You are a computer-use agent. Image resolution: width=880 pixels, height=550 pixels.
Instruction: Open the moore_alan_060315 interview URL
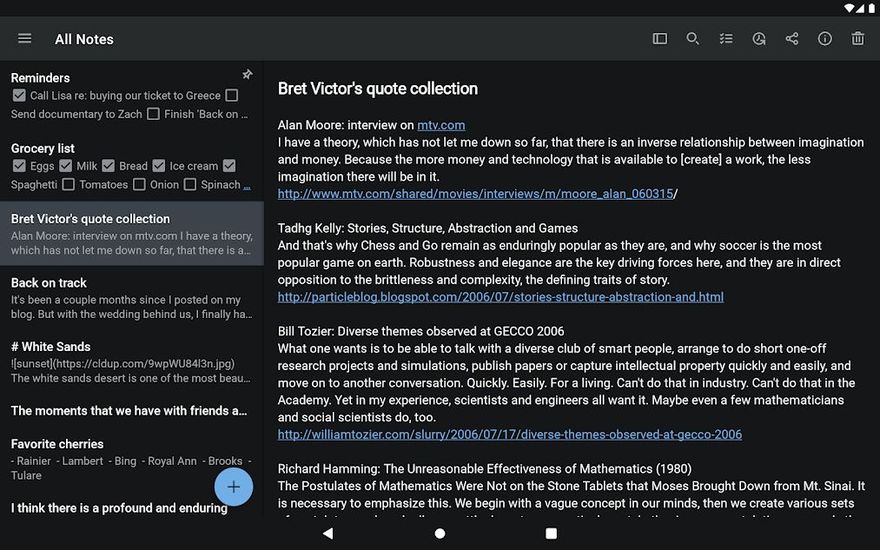pos(475,194)
